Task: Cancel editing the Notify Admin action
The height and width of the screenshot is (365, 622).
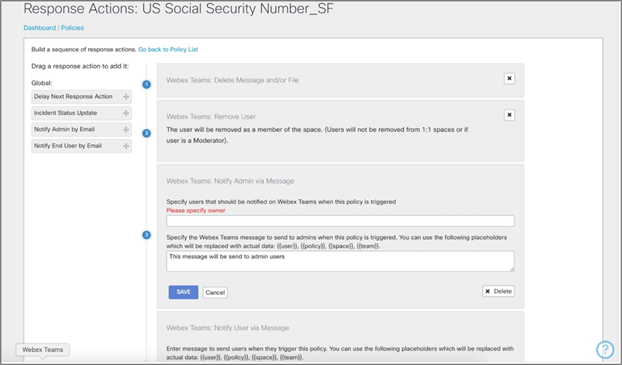Action: pyautogui.click(x=215, y=292)
